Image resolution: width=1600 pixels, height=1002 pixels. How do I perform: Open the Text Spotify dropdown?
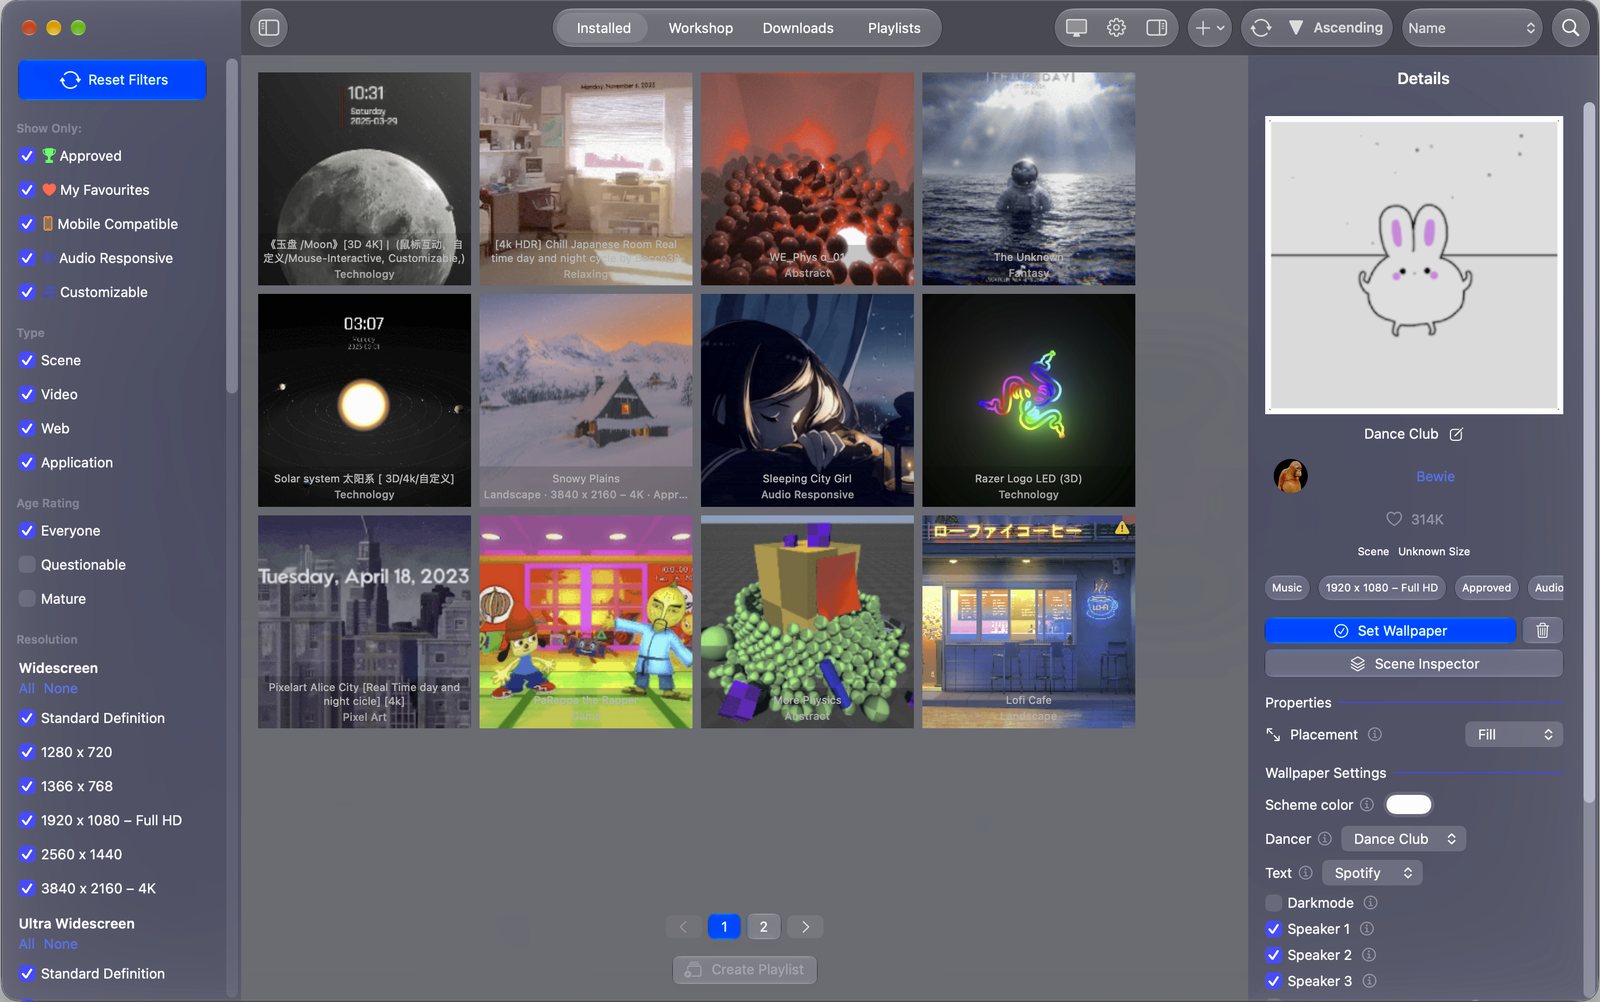1371,872
